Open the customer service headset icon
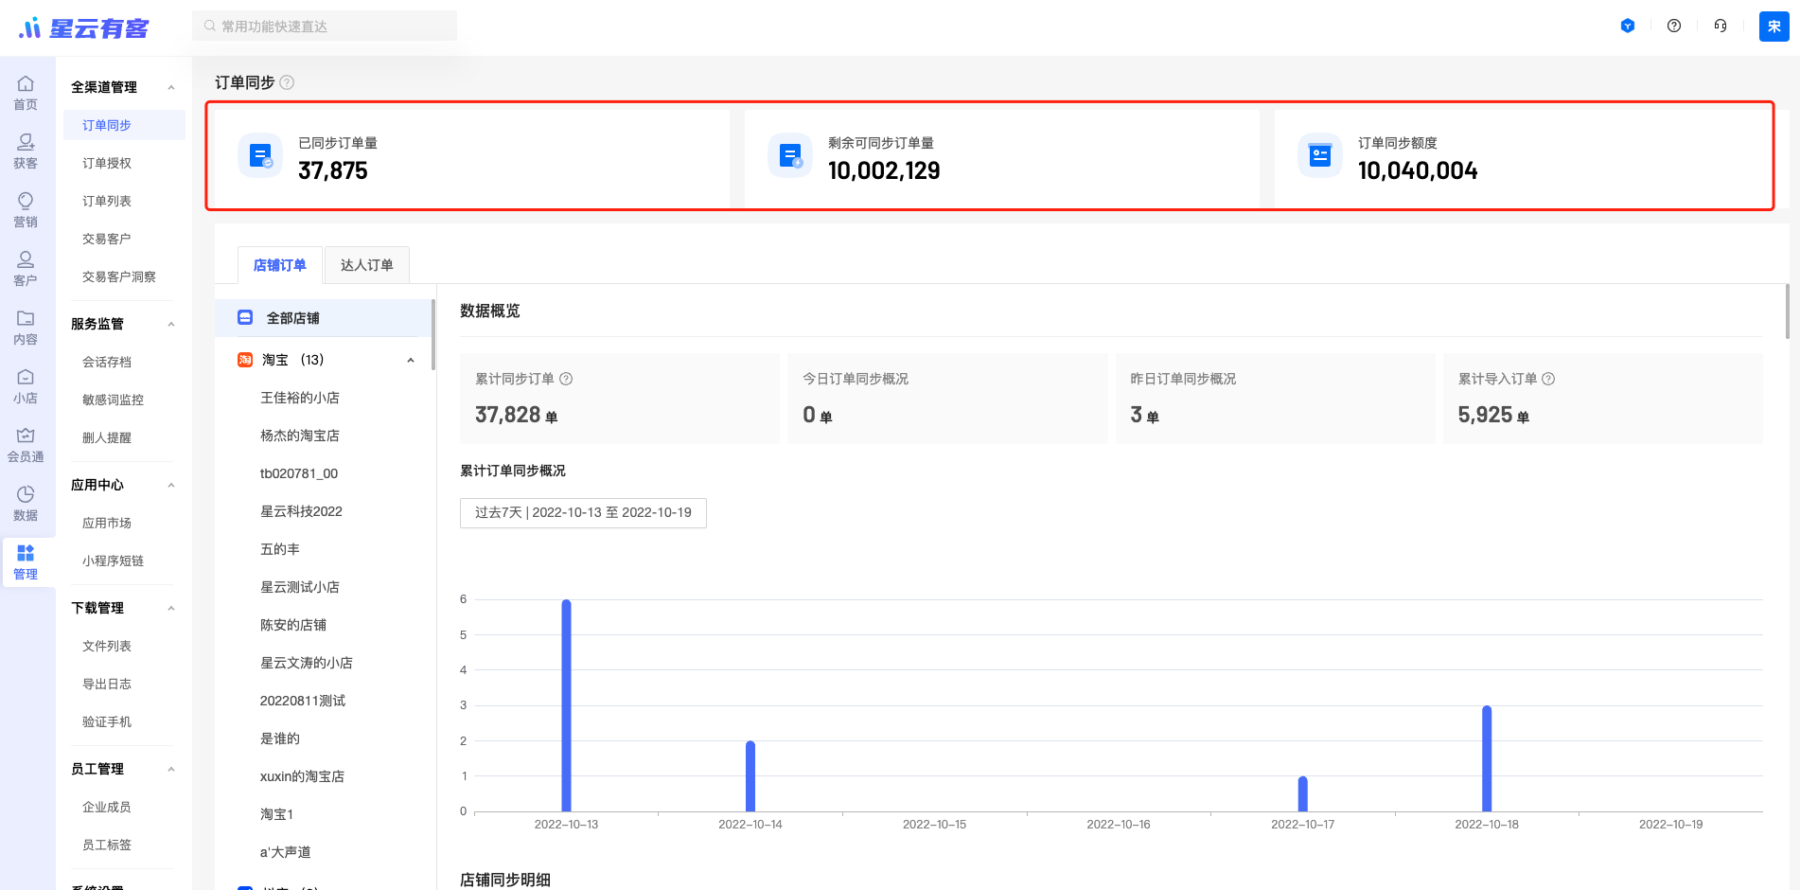The width and height of the screenshot is (1800, 890). (1720, 26)
